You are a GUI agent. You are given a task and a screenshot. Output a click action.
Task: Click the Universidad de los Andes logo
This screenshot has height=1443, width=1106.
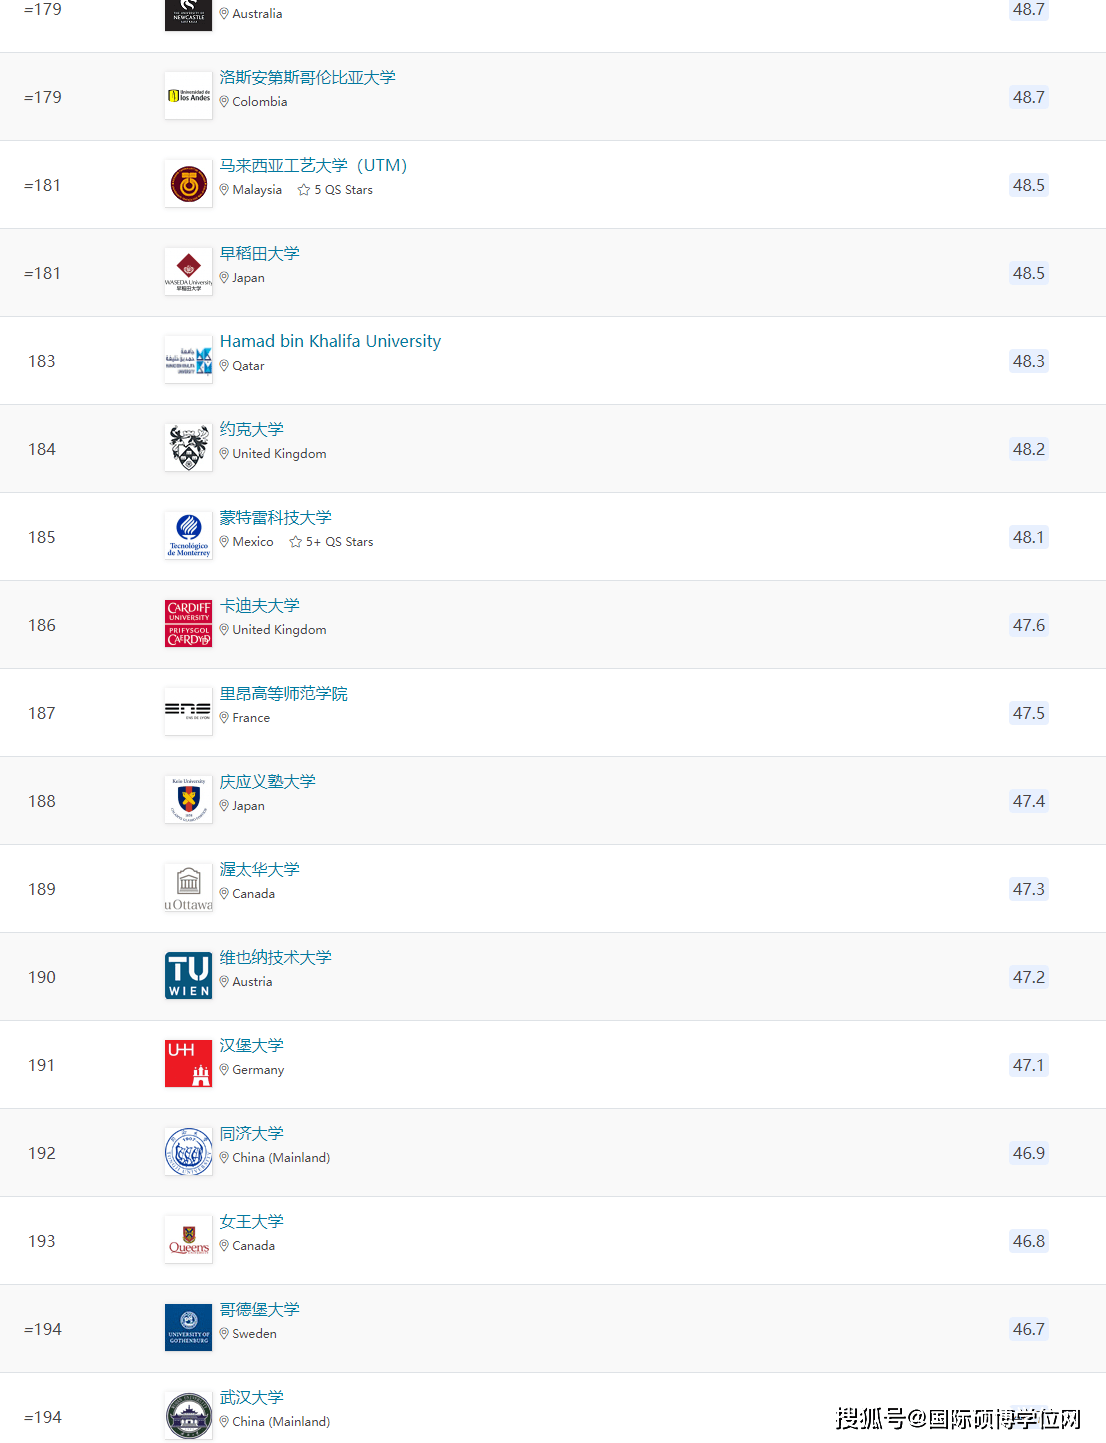point(188,96)
